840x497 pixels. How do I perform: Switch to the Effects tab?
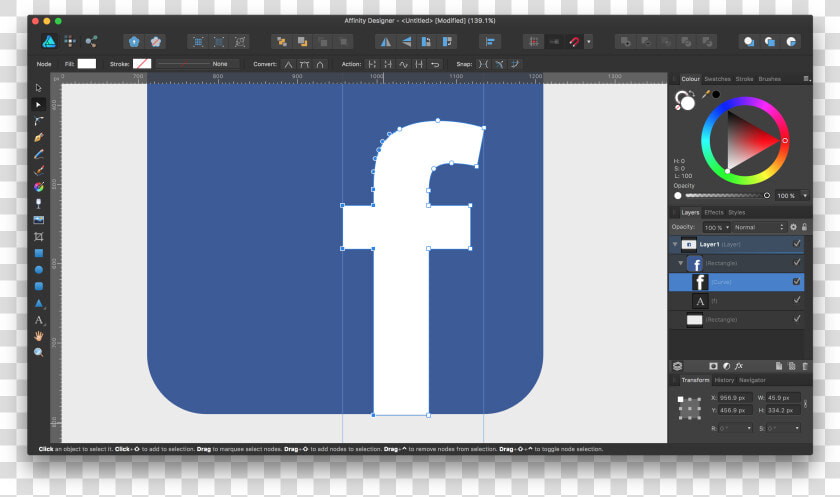coord(714,213)
